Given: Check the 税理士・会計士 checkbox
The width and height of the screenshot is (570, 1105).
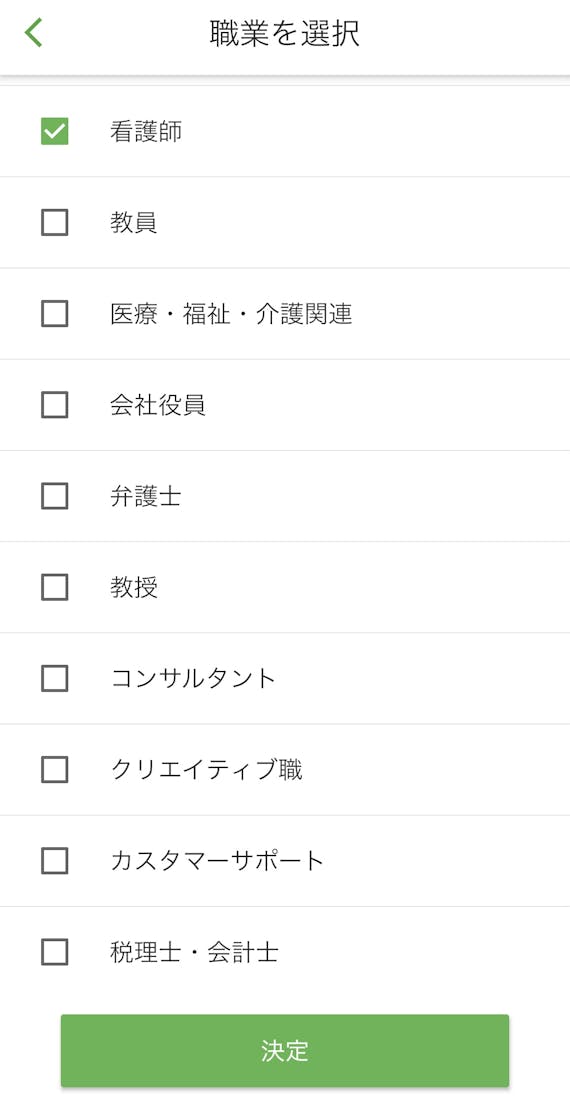Looking at the screenshot, I should (x=54, y=952).
